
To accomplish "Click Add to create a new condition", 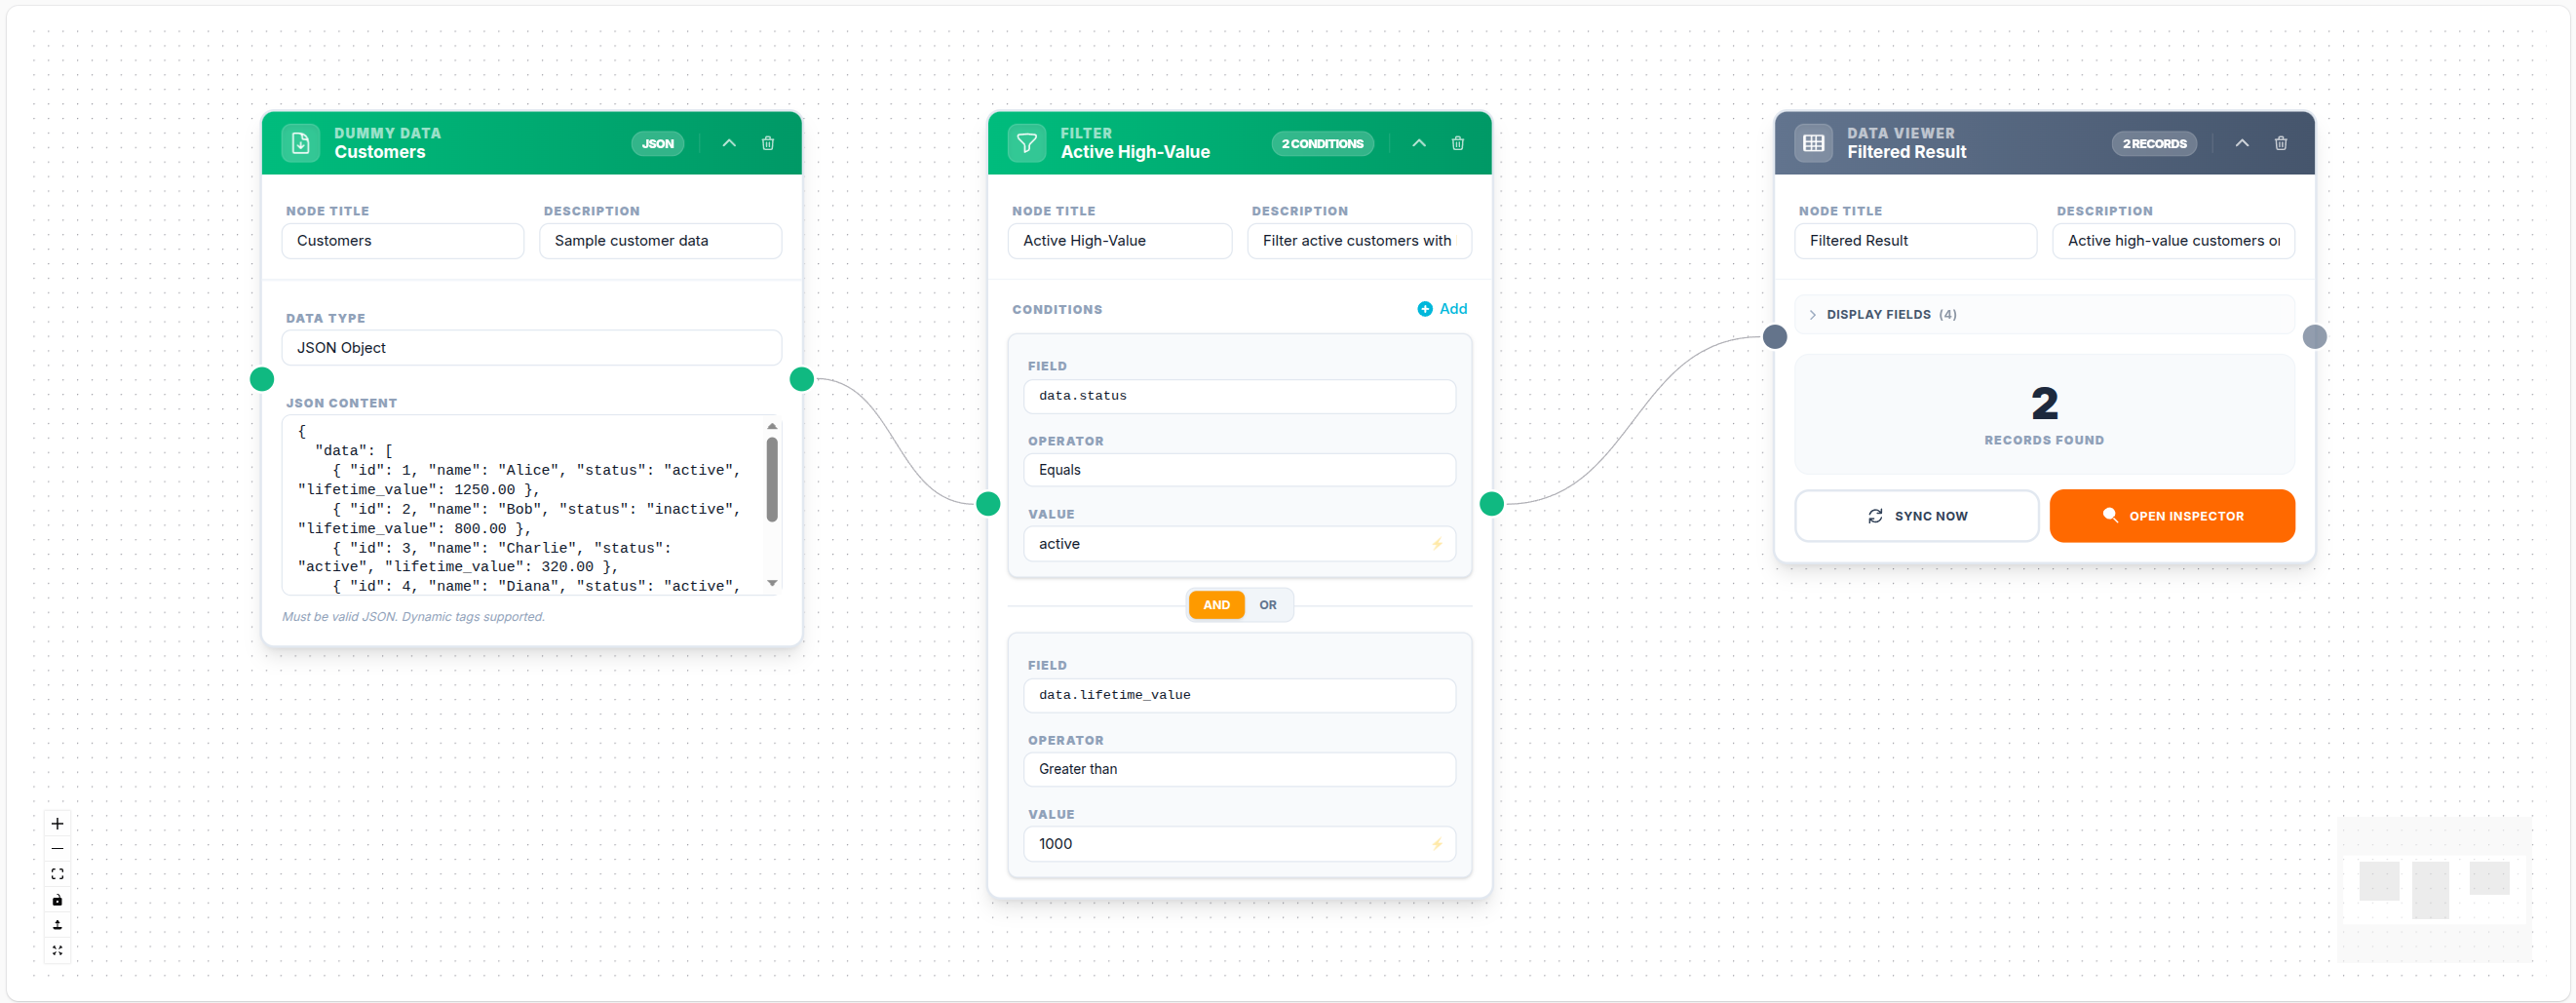I will 1443,309.
